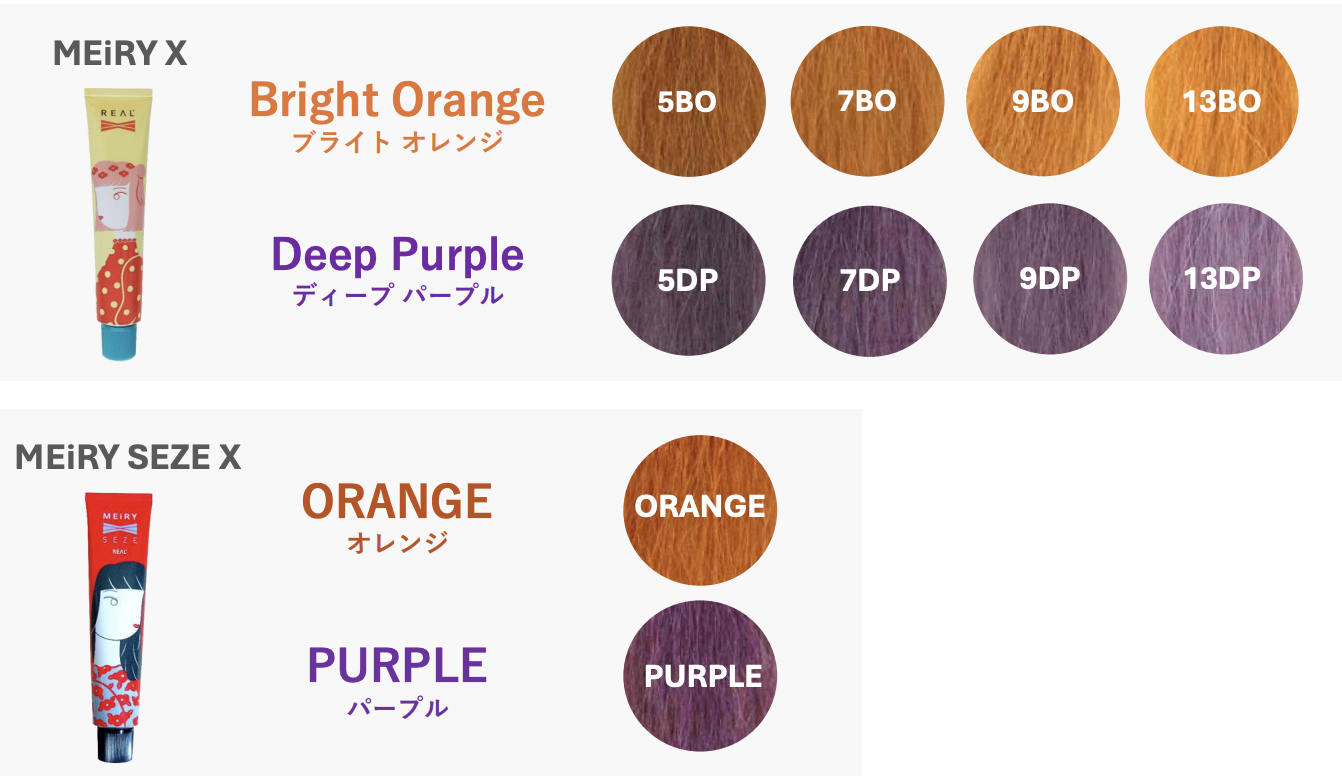
Task: Pick the 13BO lightest orange swatch
Action: [1221, 102]
